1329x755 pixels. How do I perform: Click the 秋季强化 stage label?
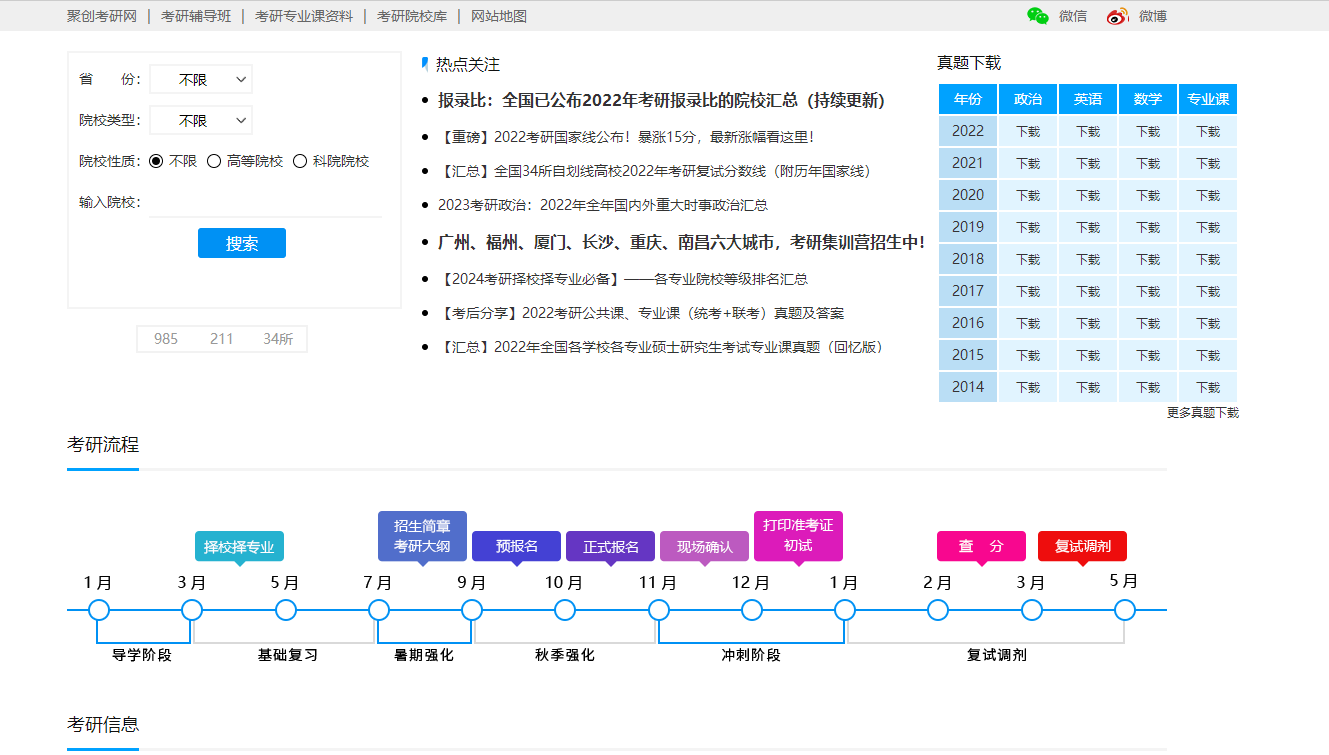tap(565, 655)
